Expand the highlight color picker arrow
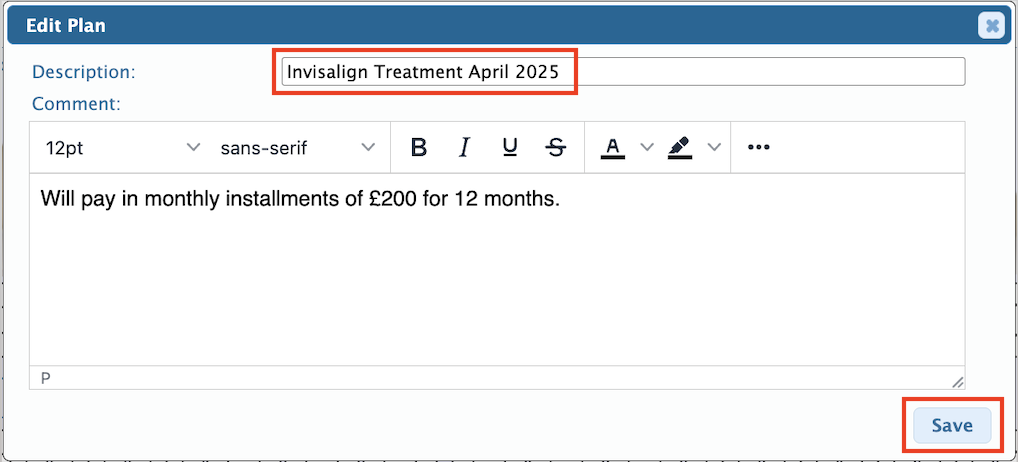1018x462 pixels. pyautogui.click(x=714, y=147)
